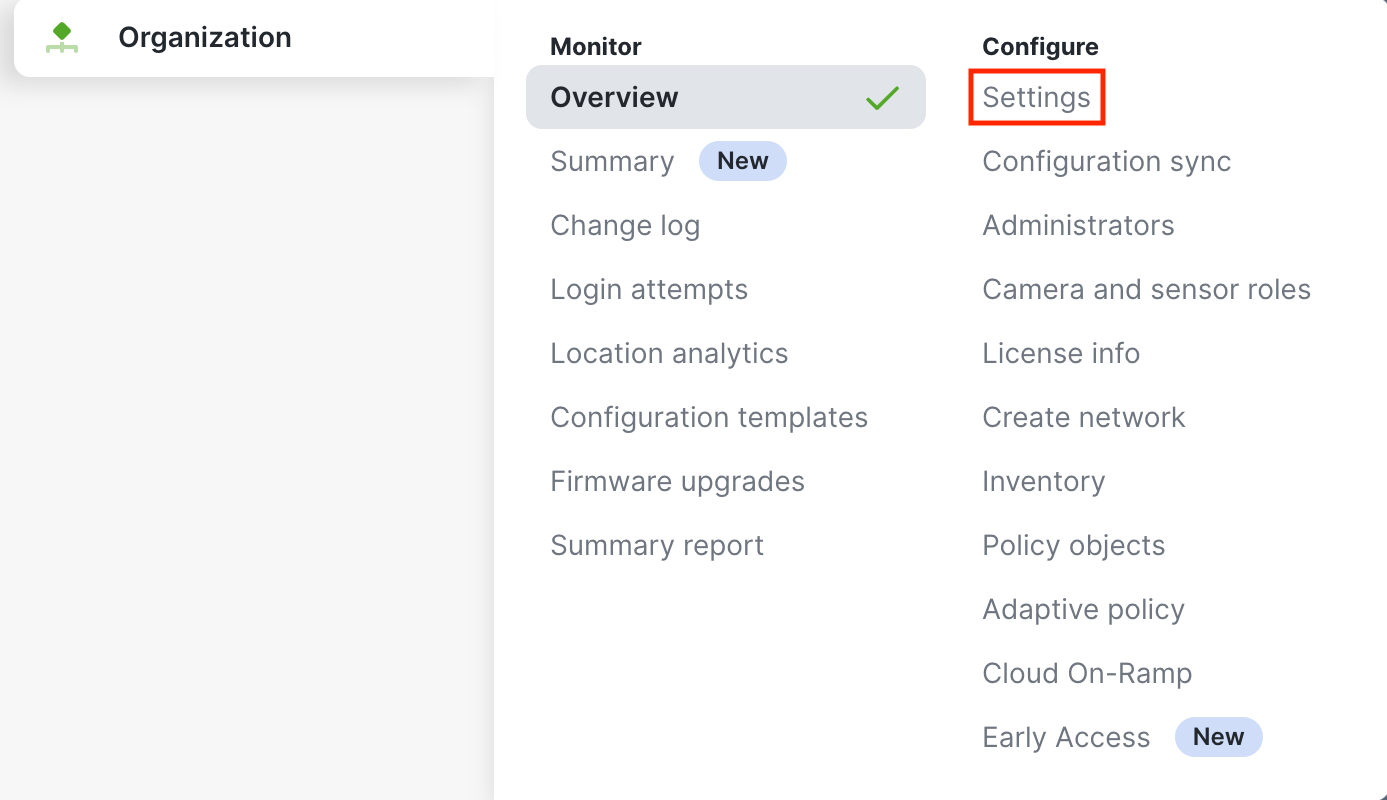Screen dimensions: 1387x800
Task: View the Summary report
Action: tap(657, 546)
